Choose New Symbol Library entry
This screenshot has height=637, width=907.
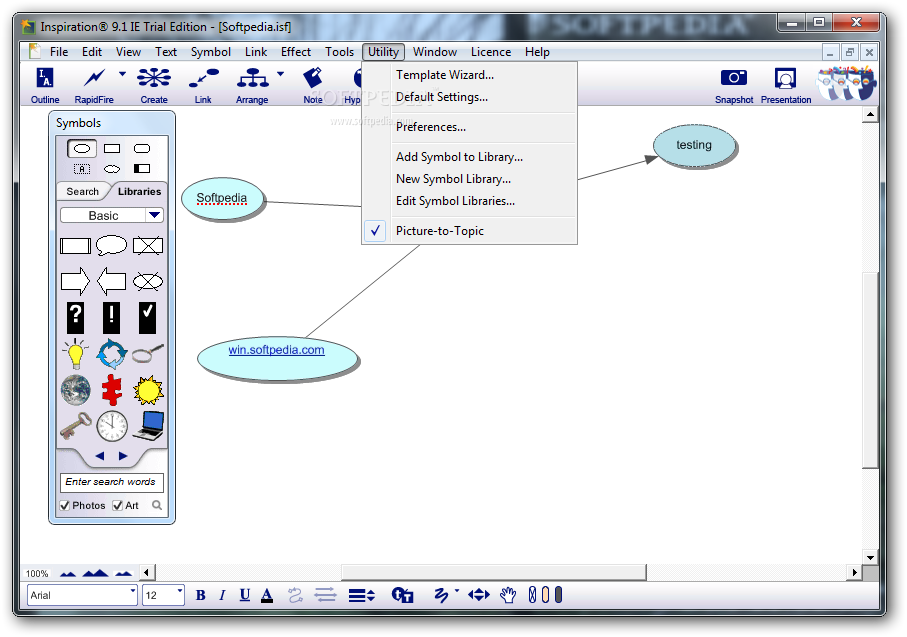pyautogui.click(x=469, y=179)
